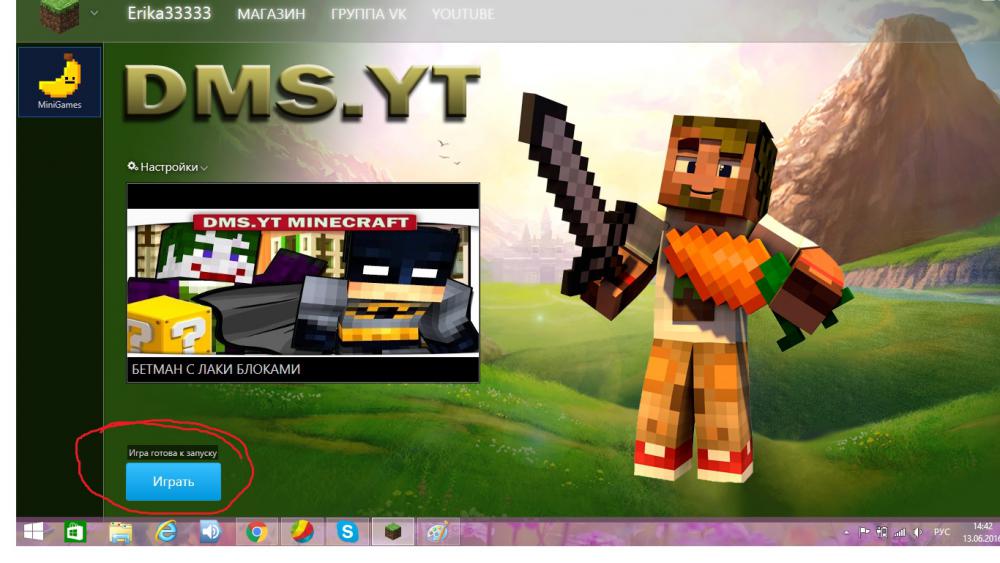Open the Windows Start button
1000x563 pixels.
pos(34,533)
